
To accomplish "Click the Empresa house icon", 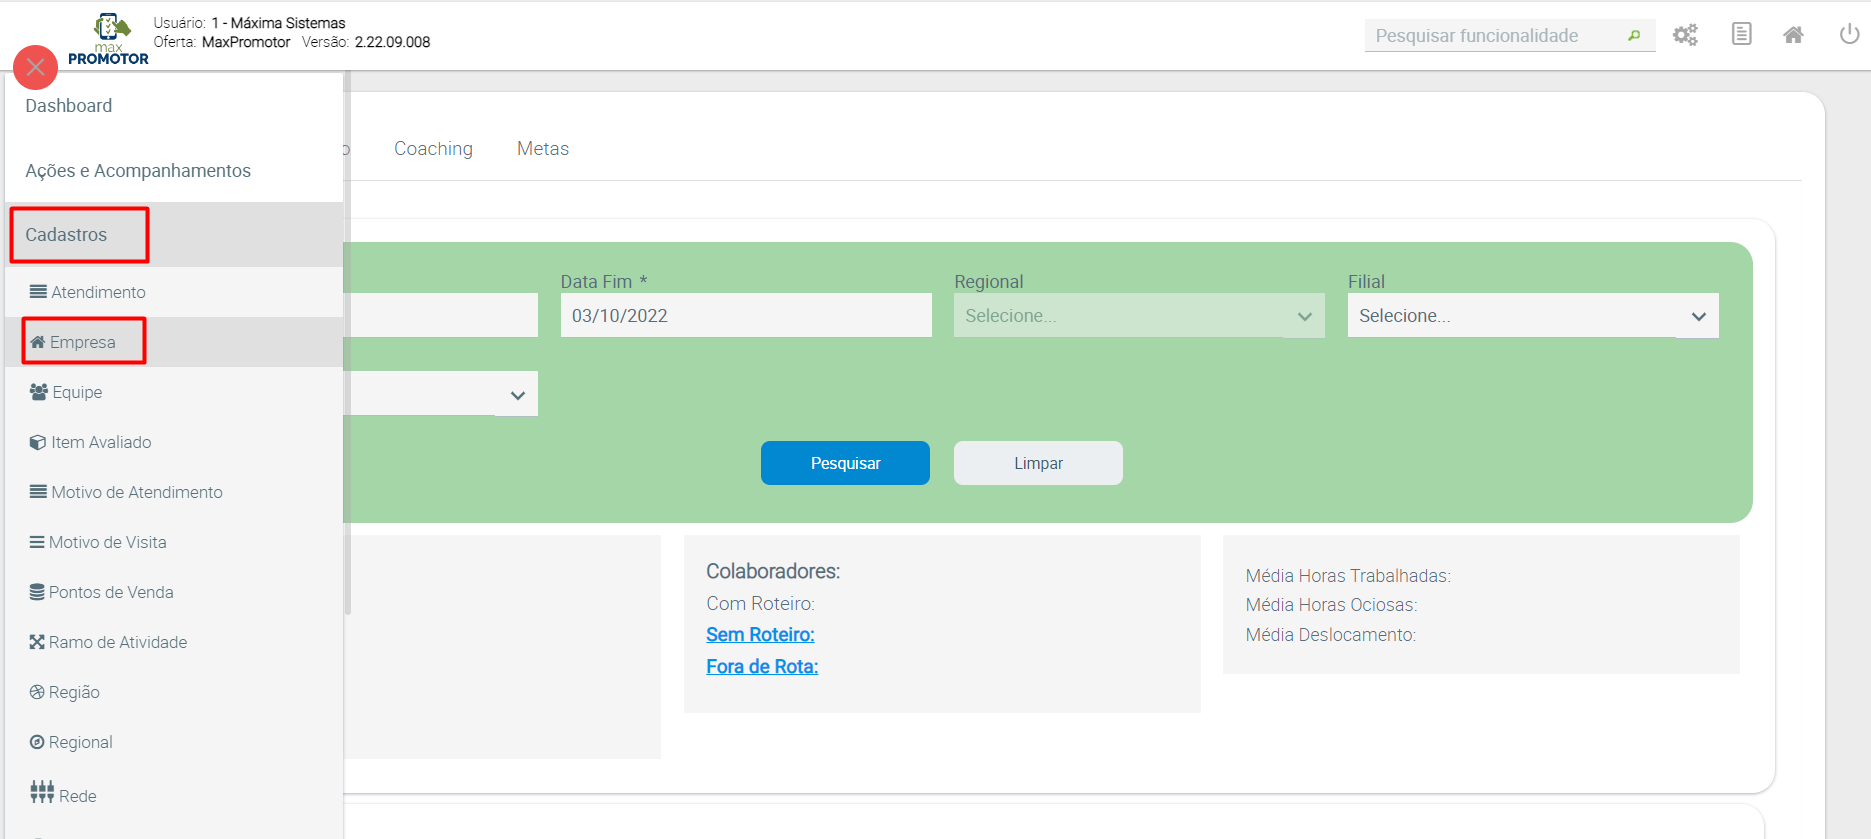I will (x=38, y=342).
